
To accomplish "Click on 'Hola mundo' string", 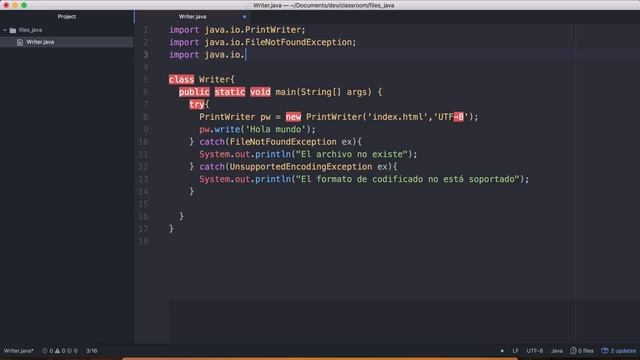I will pos(275,129).
